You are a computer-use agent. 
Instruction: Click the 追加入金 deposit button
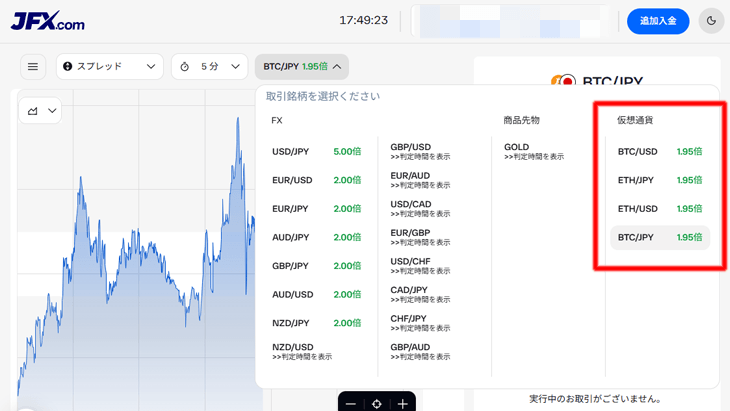coord(658,21)
